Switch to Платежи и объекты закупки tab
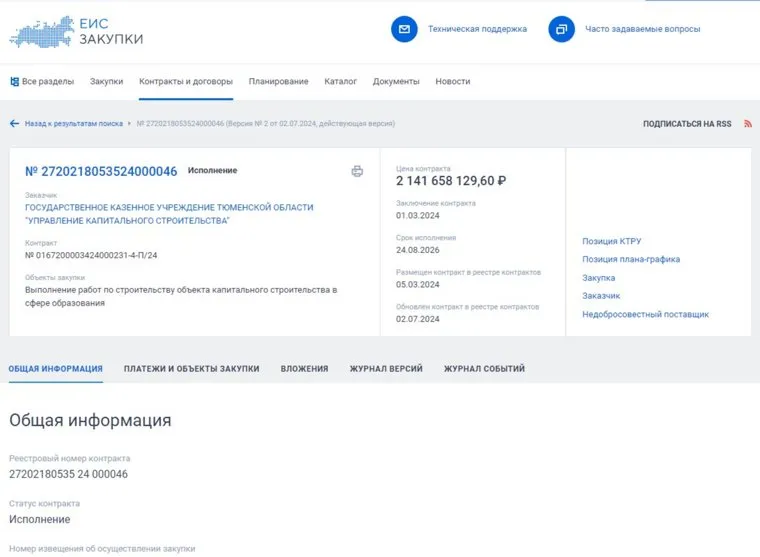 [191, 369]
